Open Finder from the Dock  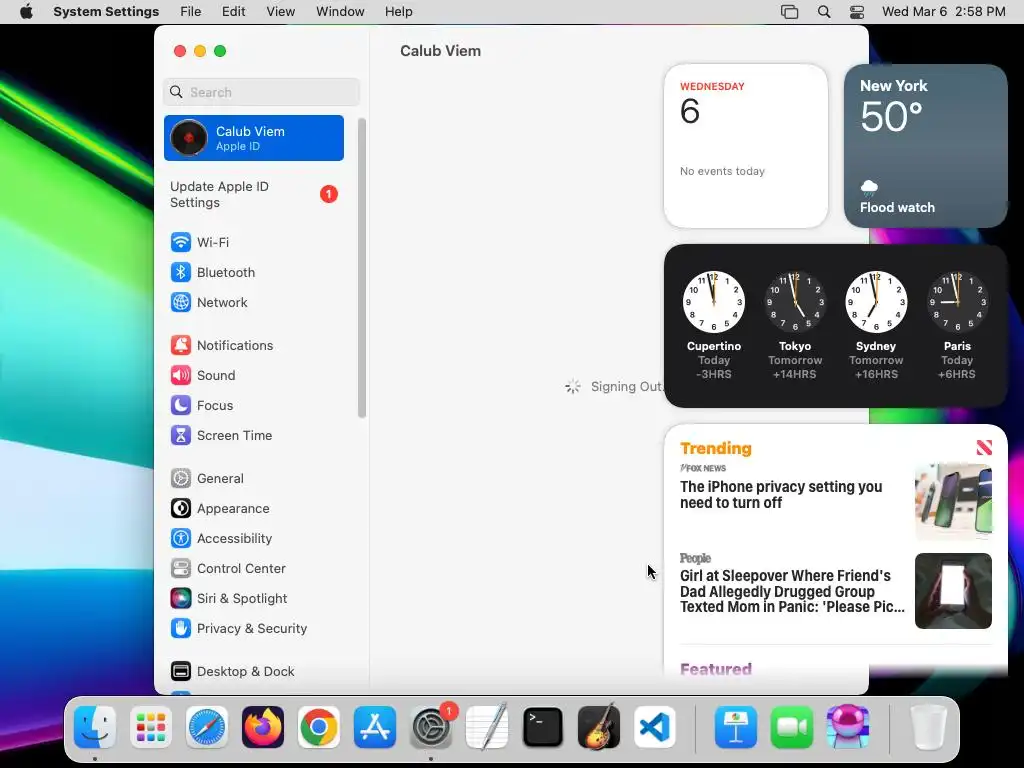[95, 727]
